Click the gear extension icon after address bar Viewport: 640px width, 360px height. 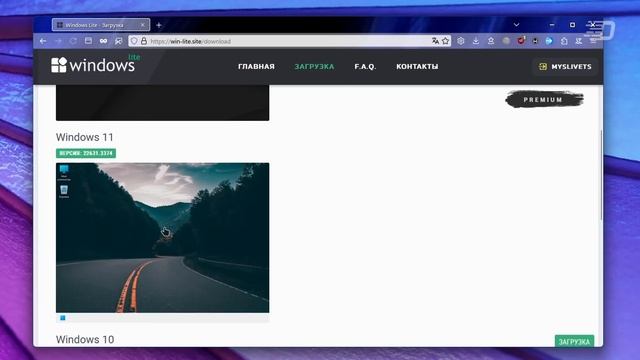(461, 41)
